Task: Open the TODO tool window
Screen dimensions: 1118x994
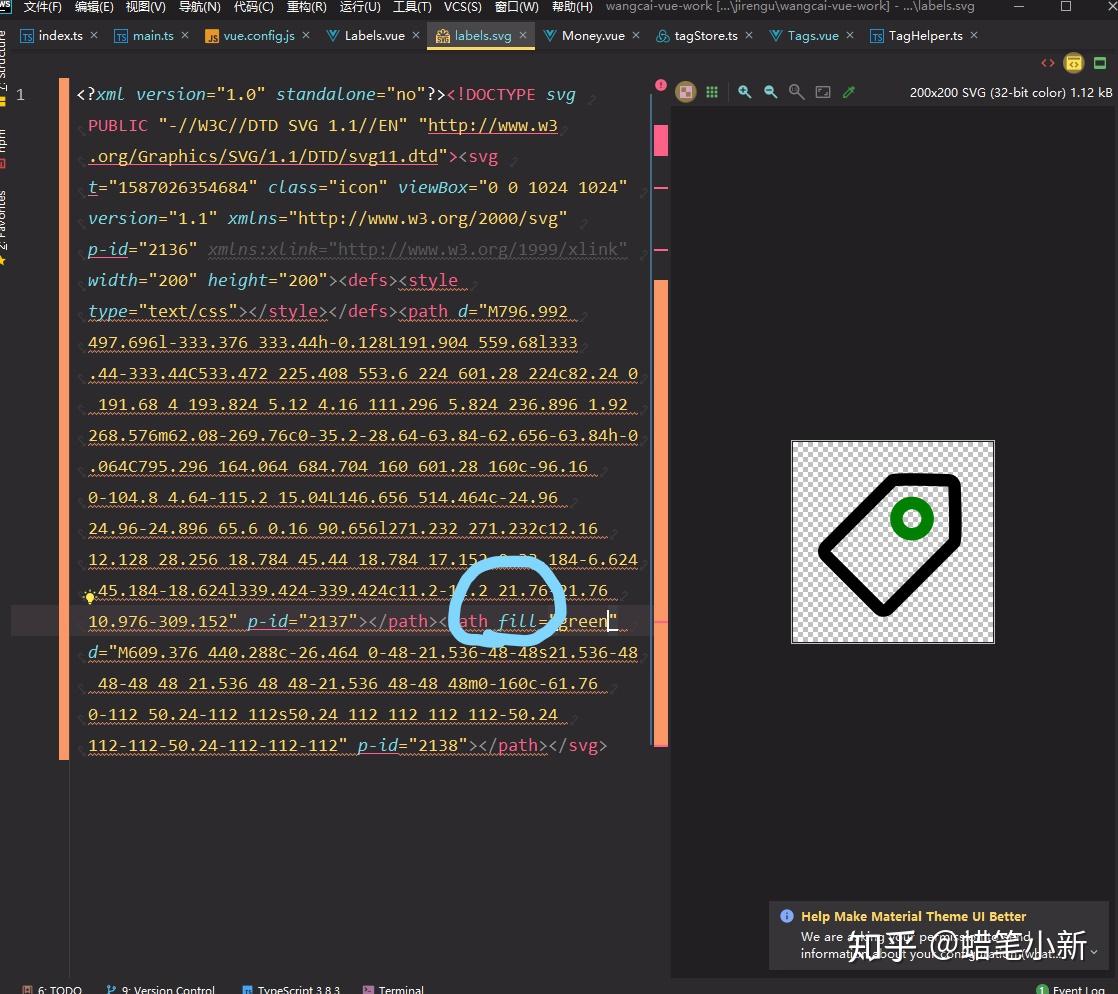Action: (53, 988)
